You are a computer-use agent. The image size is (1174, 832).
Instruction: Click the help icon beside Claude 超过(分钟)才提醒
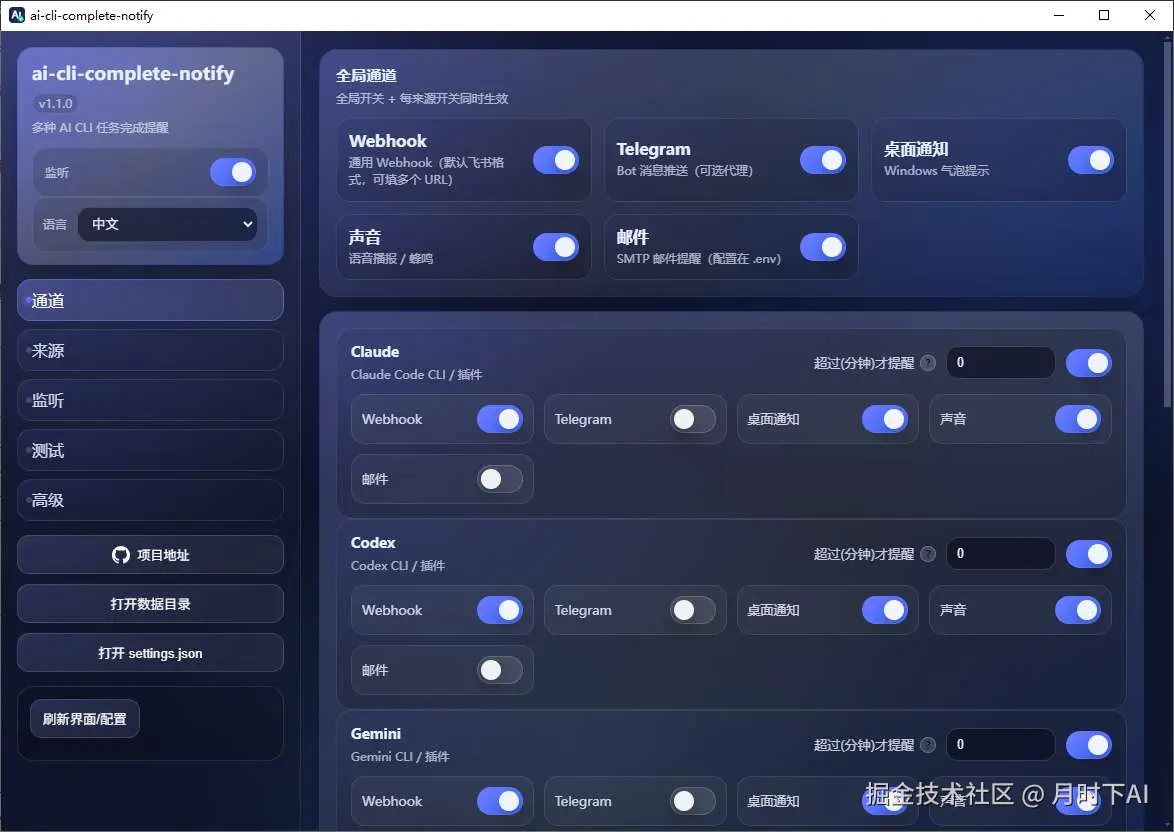click(928, 363)
